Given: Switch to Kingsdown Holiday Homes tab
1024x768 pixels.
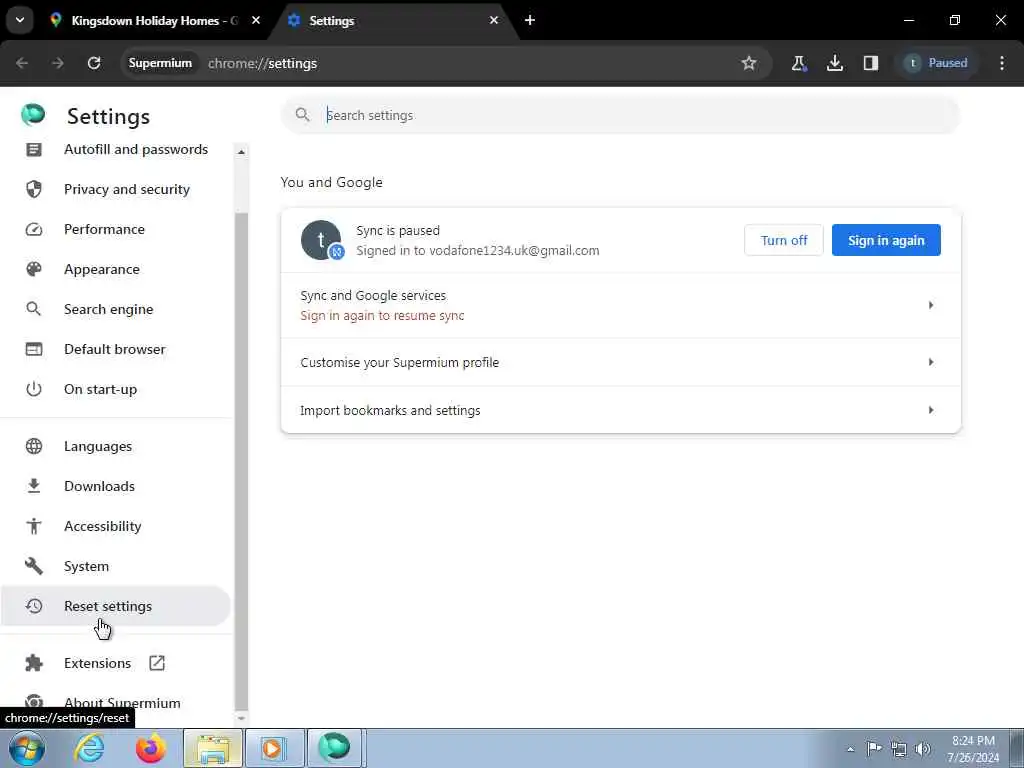Looking at the screenshot, I should click(x=155, y=21).
